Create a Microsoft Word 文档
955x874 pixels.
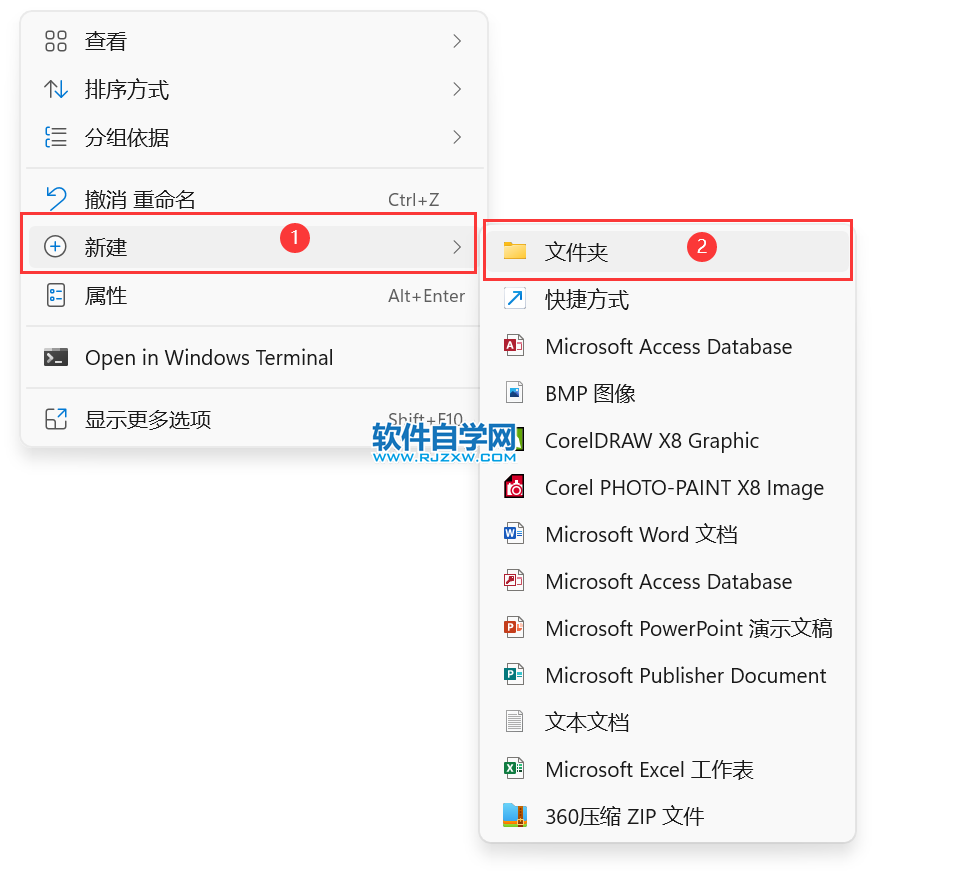point(668,534)
